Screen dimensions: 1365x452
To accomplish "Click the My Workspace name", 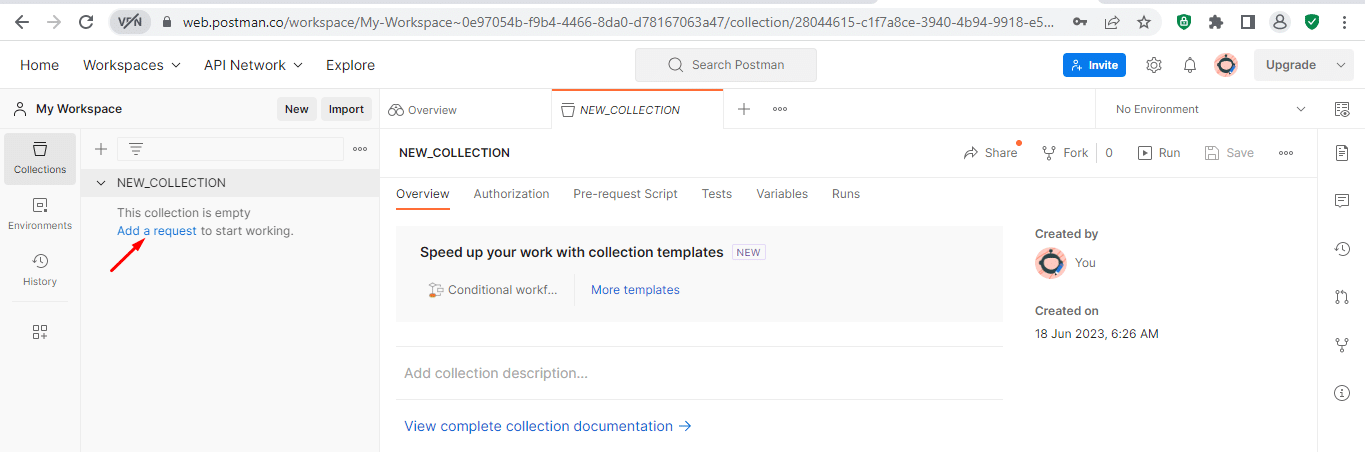I will point(79,109).
